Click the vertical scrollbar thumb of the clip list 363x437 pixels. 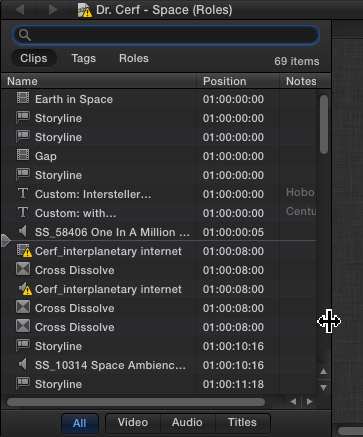[324, 124]
